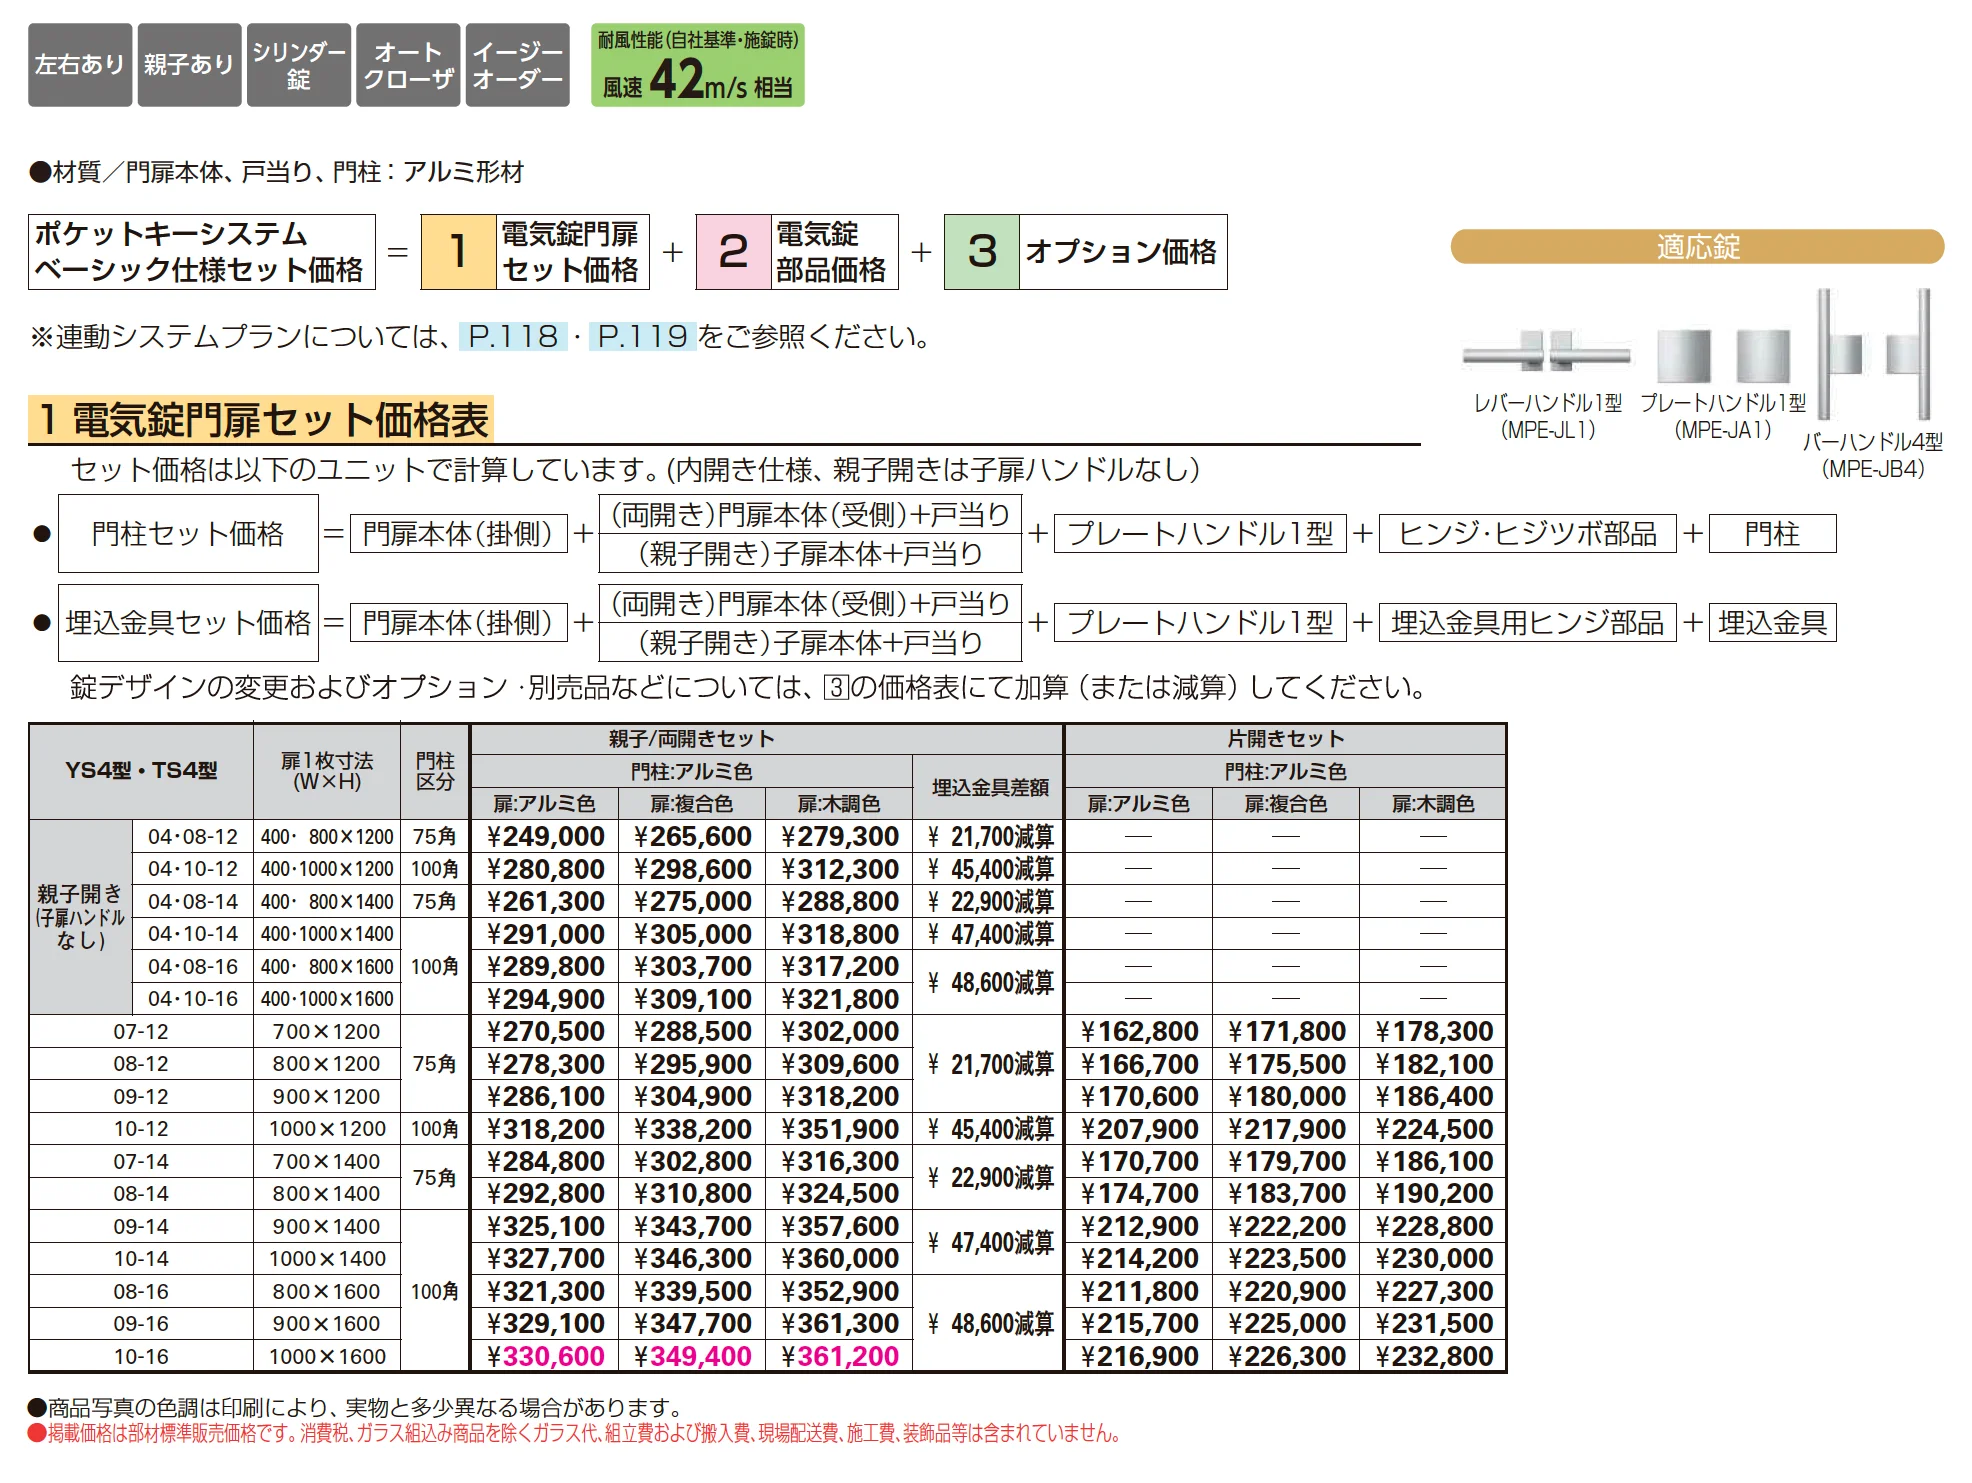Click the 親子開き (子扉ハンドルなし) row label
1972x1483 pixels.
[x=81, y=917]
